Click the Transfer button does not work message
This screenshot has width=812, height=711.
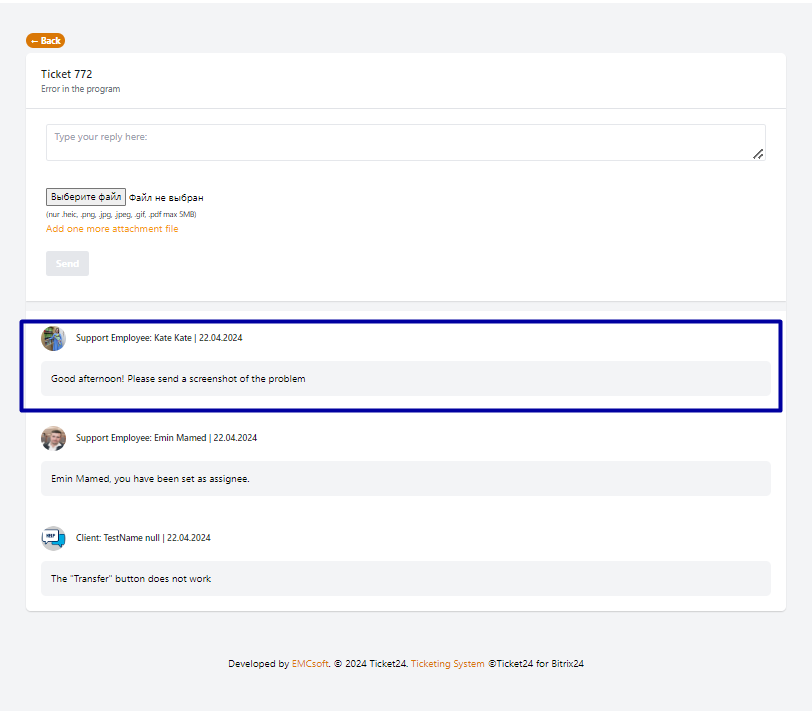pyautogui.click(x=131, y=579)
